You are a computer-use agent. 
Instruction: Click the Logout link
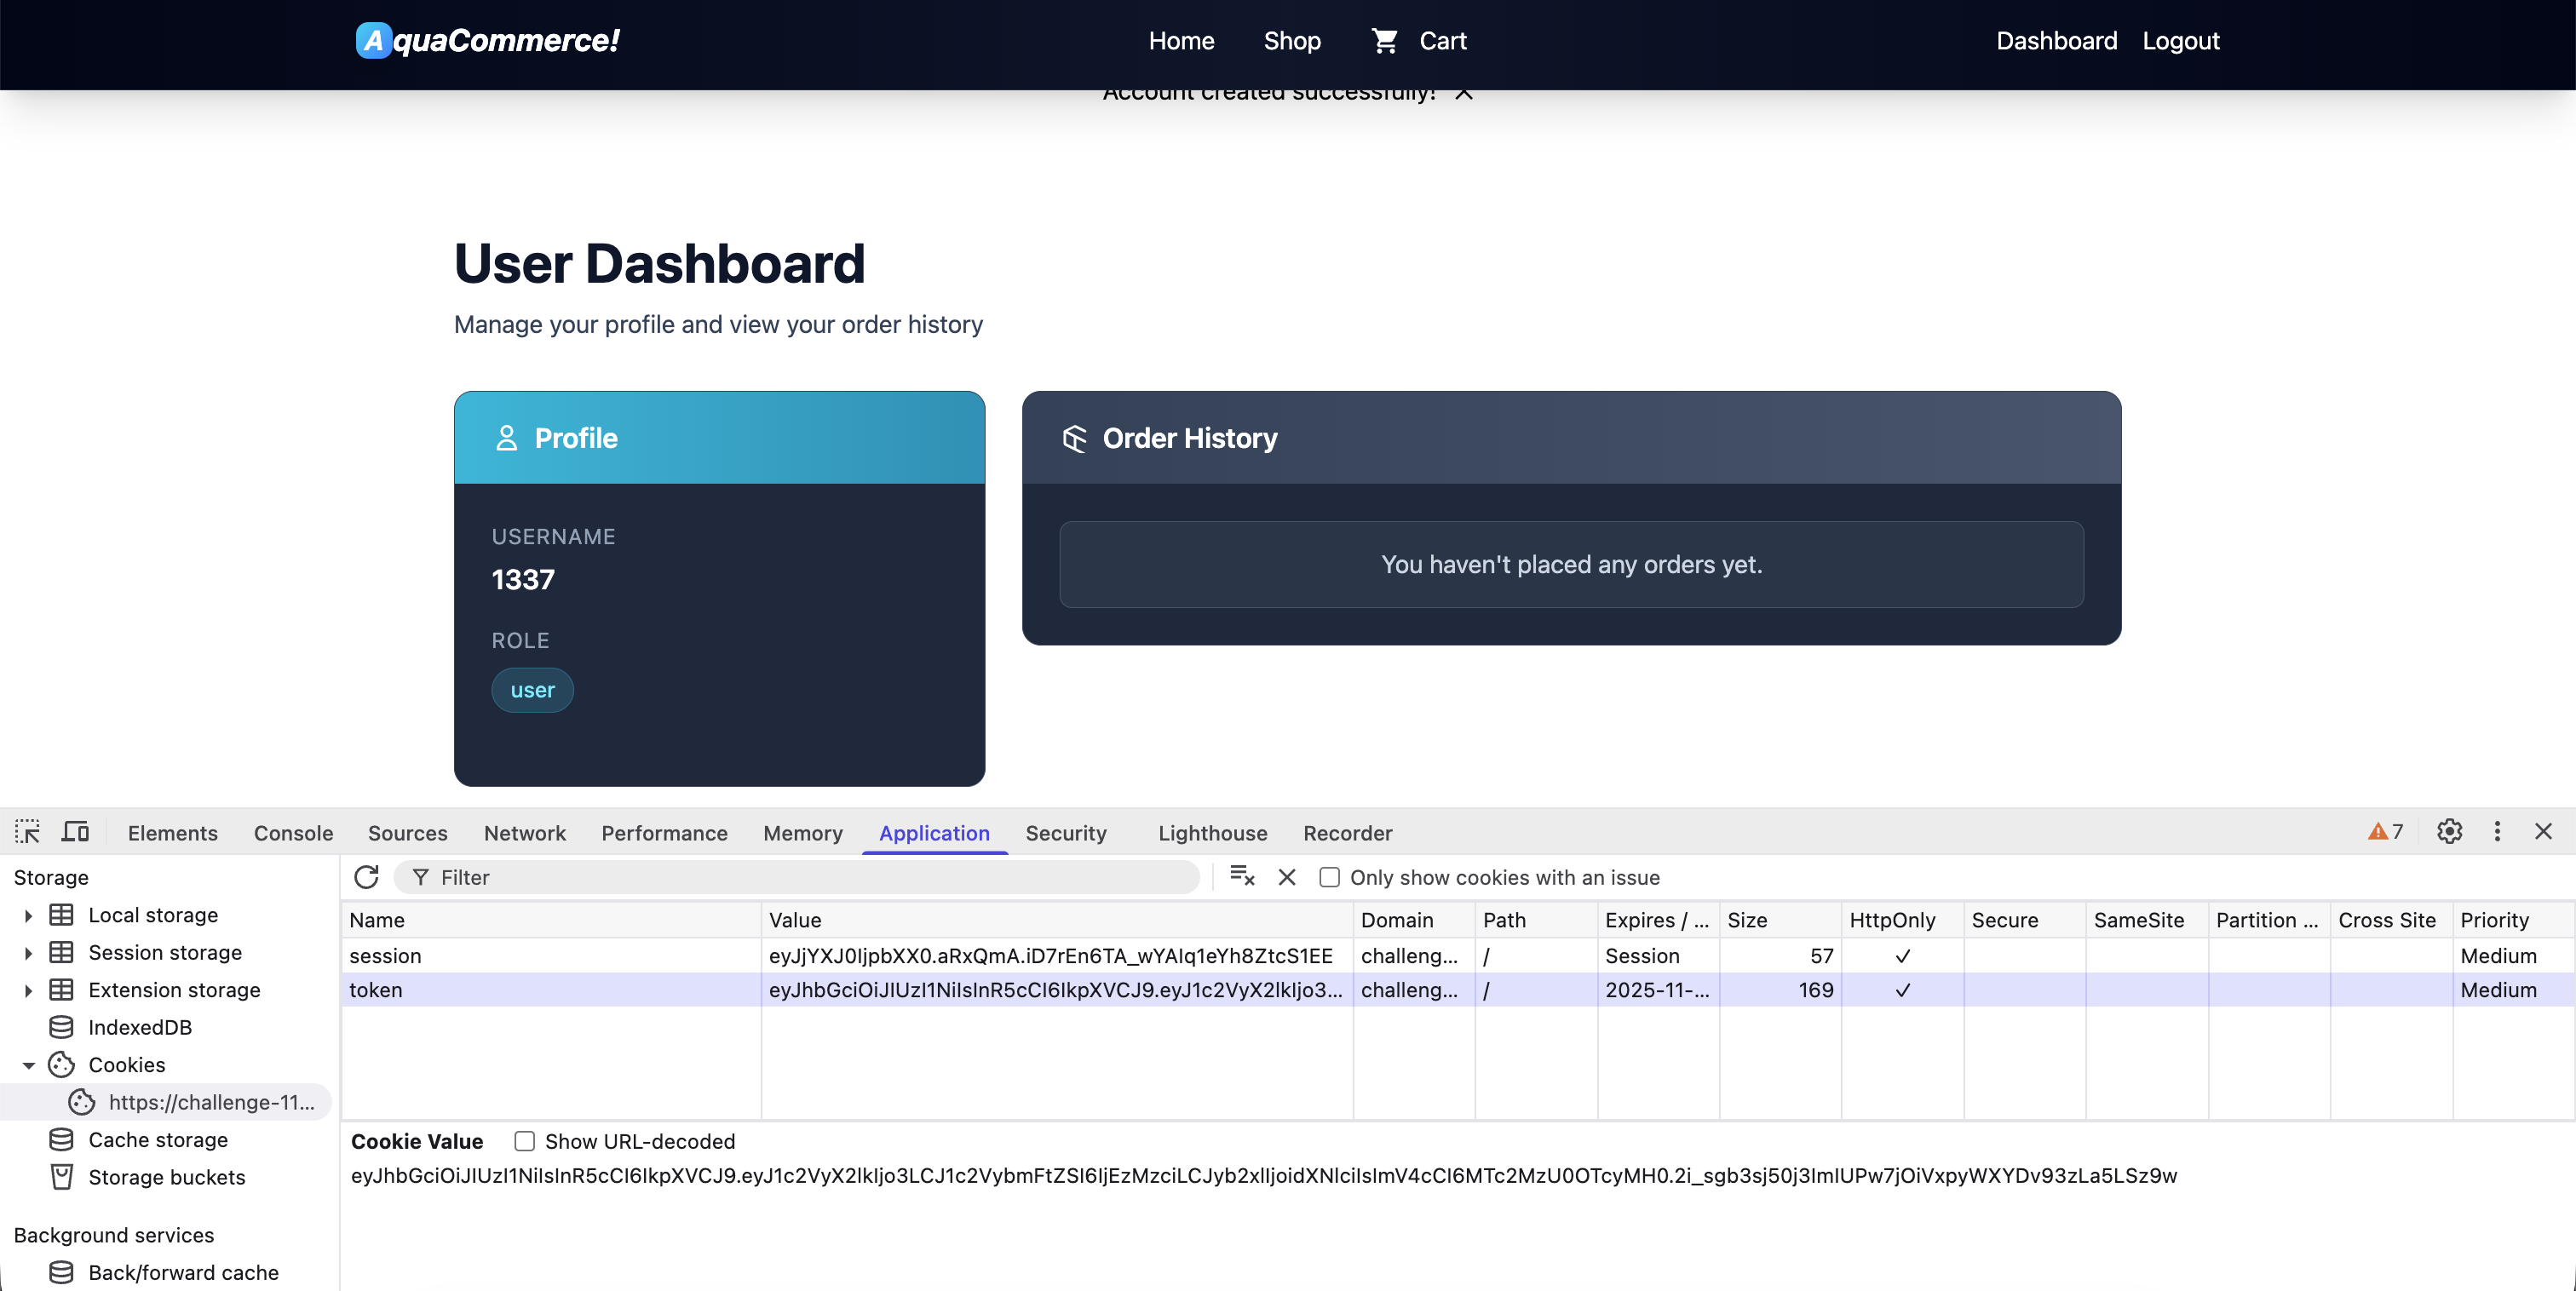pyautogui.click(x=2180, y=41)
